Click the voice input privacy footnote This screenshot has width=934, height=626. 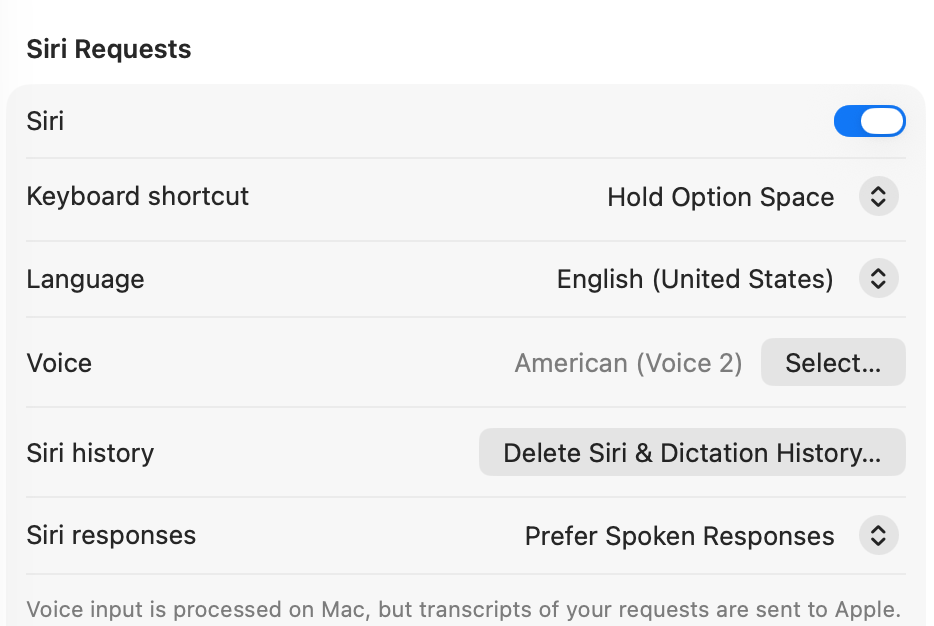tap(464, 609)
